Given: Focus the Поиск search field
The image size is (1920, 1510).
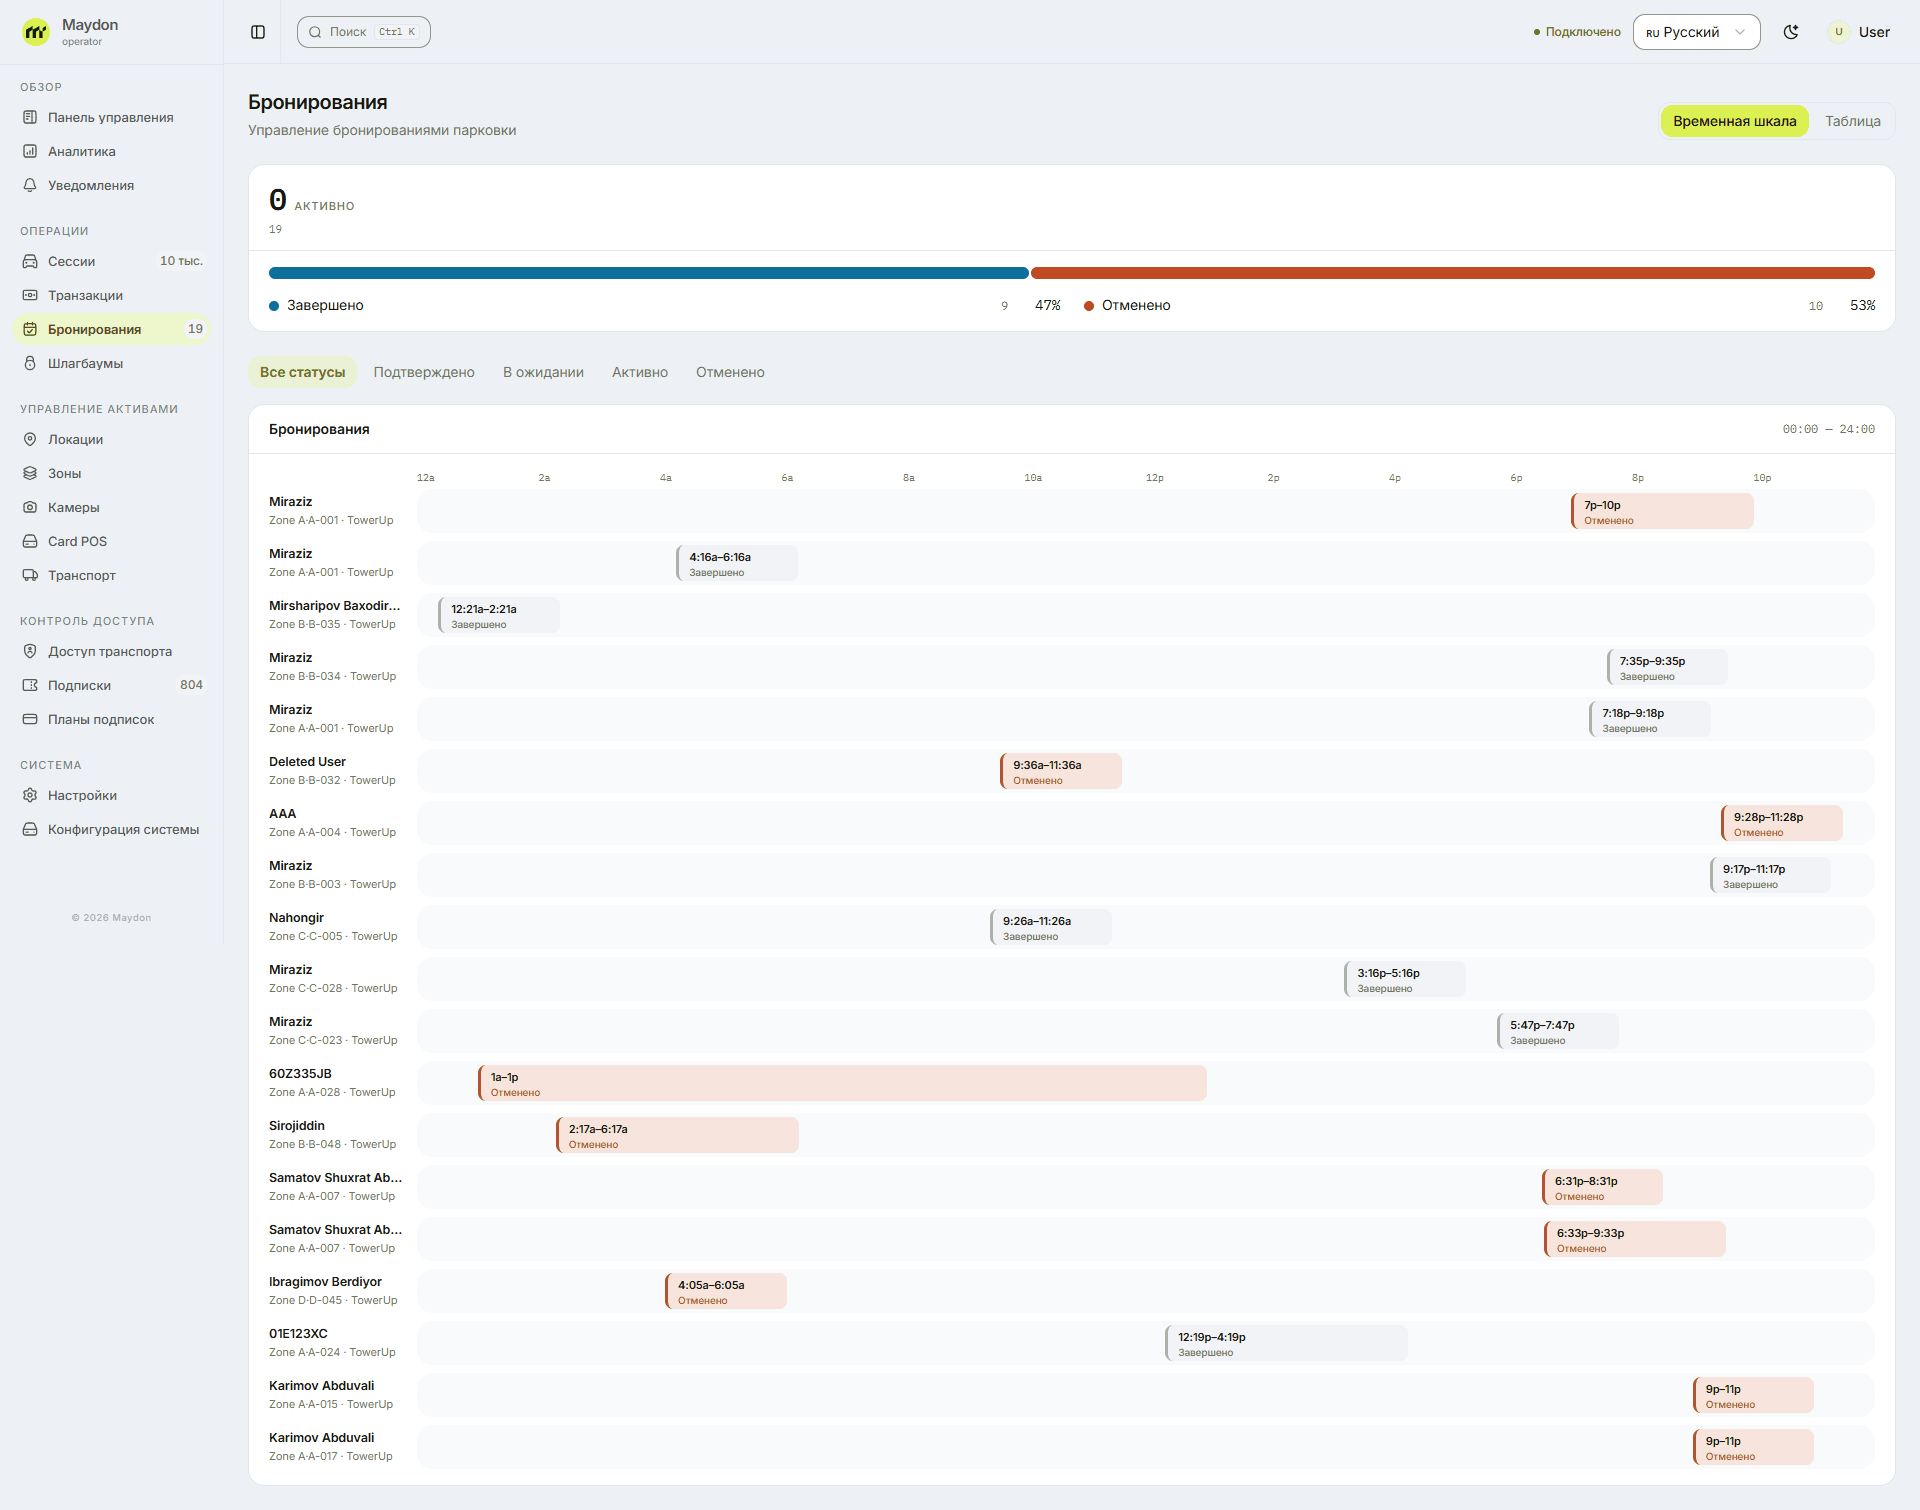Looking at the screenshot, I should click(363, 32).
